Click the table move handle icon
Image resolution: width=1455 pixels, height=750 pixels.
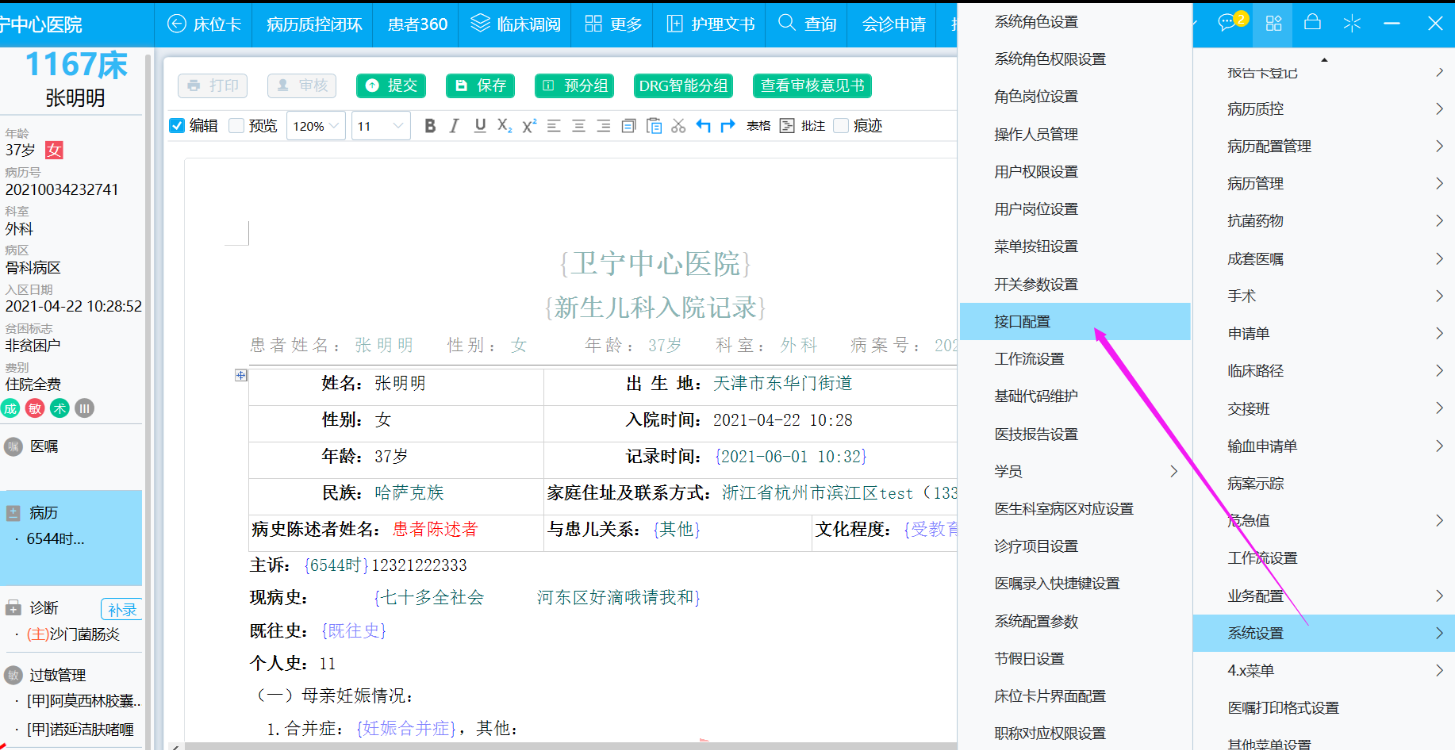click(240, 375)
